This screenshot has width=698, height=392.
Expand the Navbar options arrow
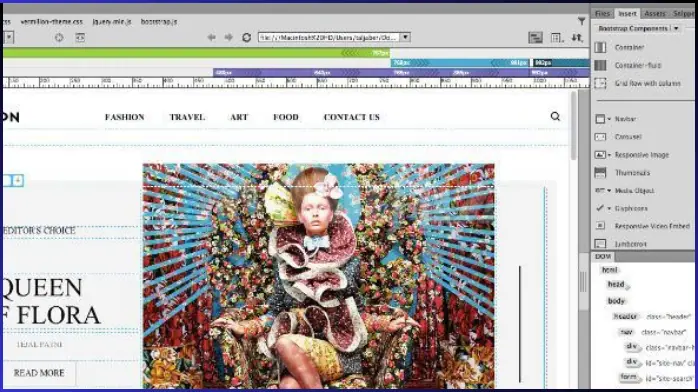tap(609, 119)
